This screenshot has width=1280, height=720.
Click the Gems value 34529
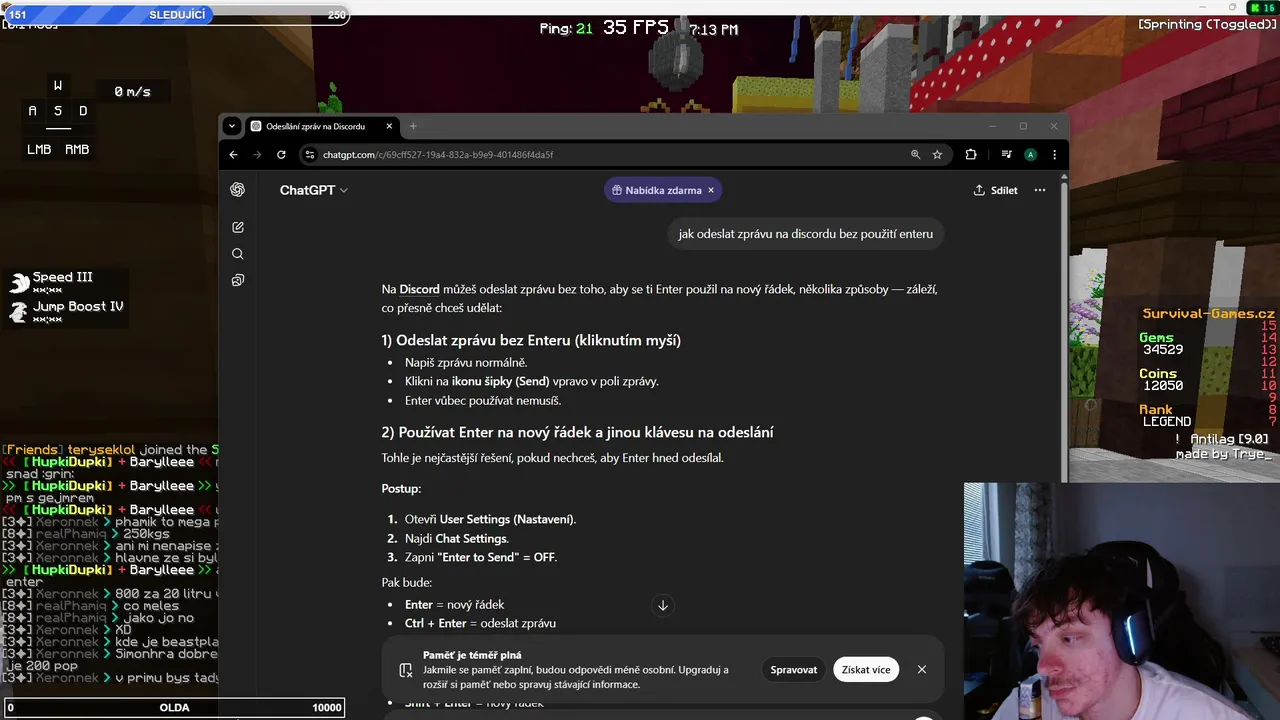click(1163, 350)
